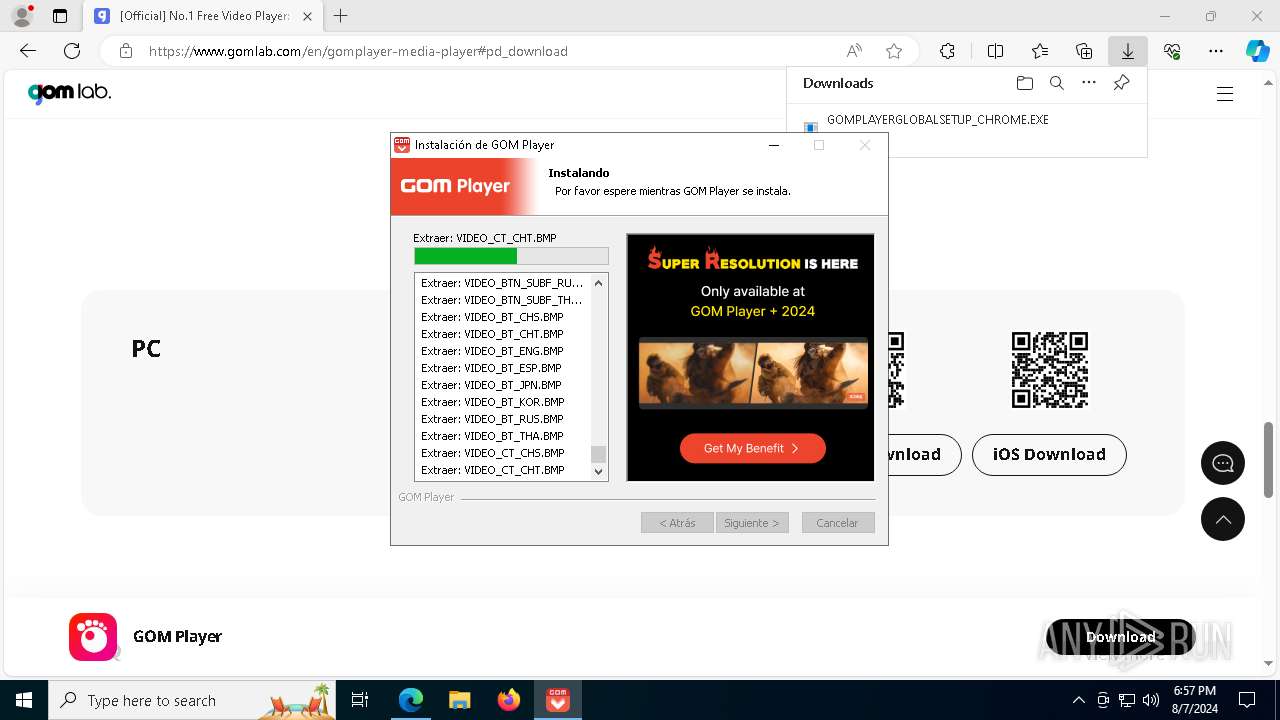Open Edge settings and more menu
The width and height of the screenshot is (1280, 720).
coord(1216,51)
